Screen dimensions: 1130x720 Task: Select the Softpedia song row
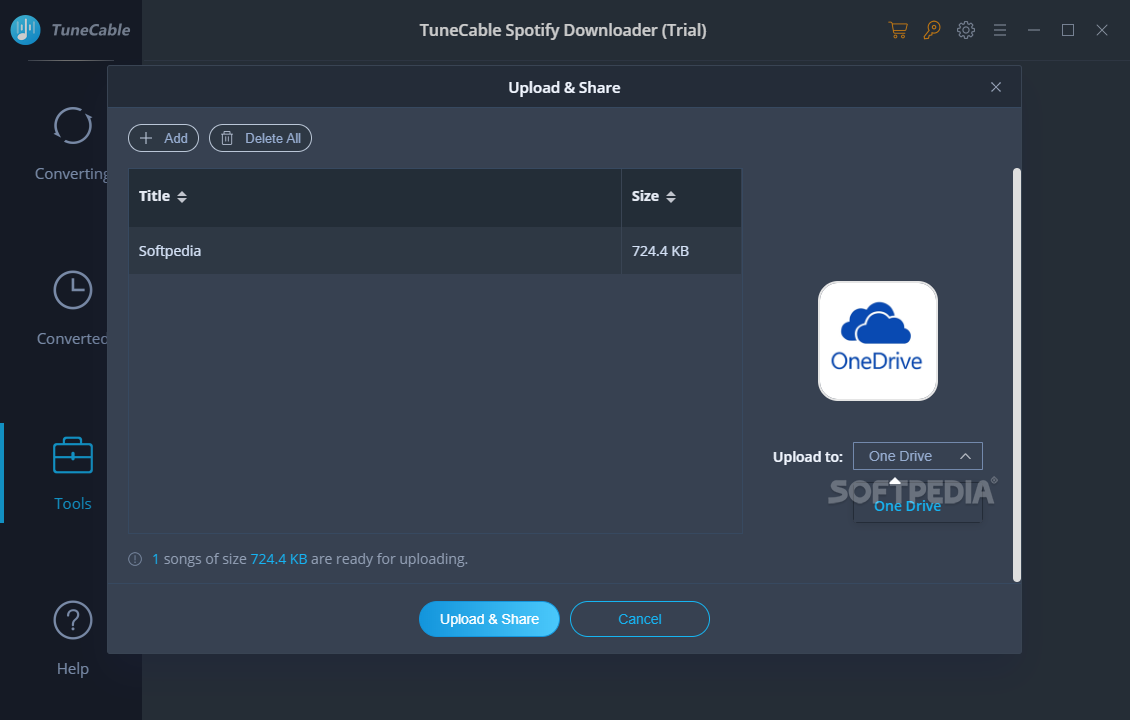(435, 251)
